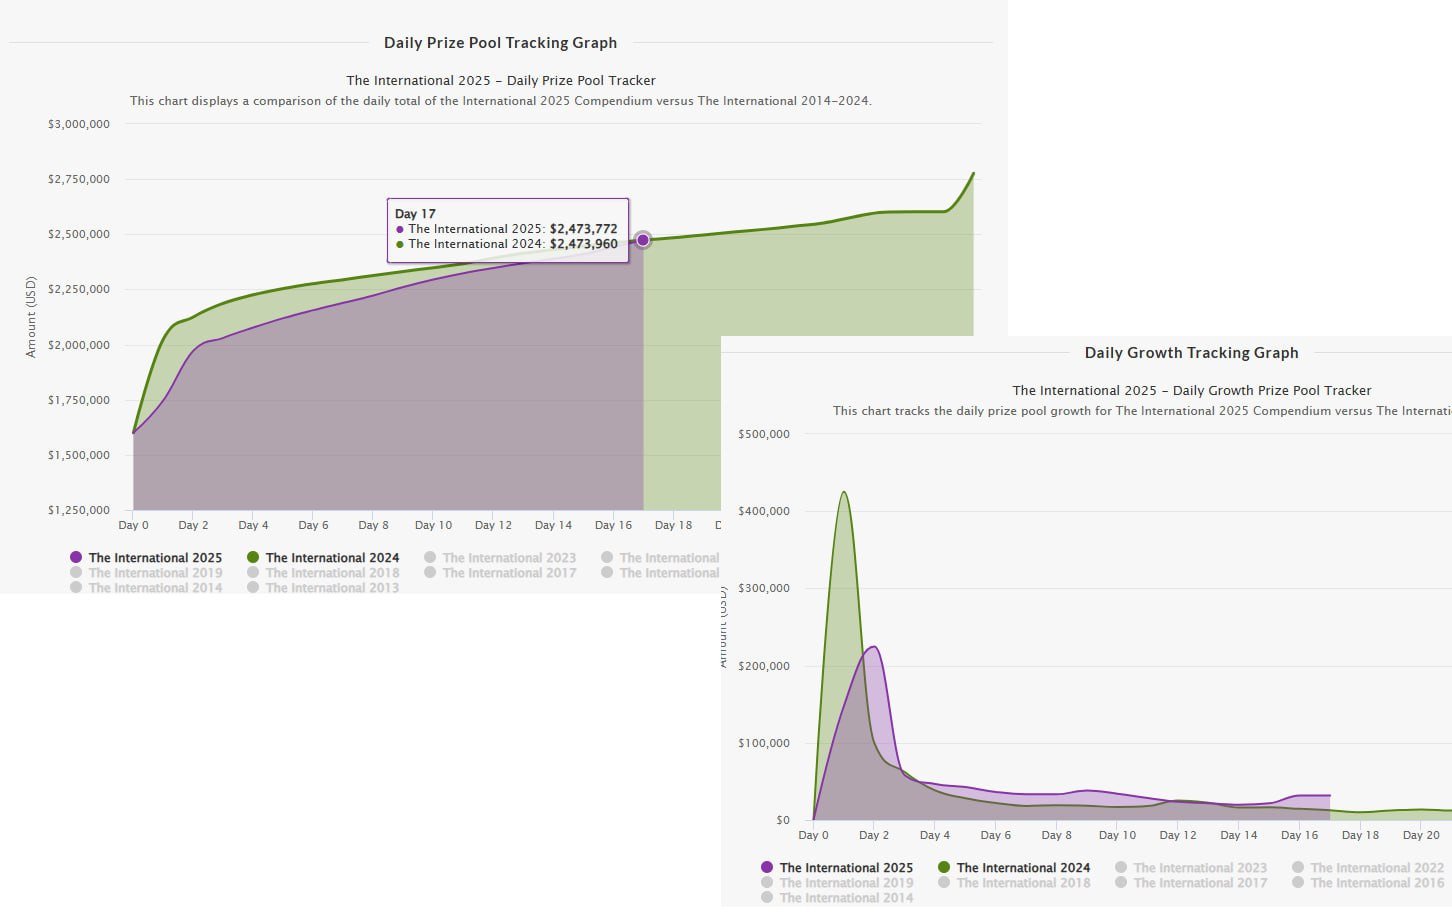Enable The International 2018 in top chart legend
The width and height of the screenshot is (1452, 912).
pos(323,573)
